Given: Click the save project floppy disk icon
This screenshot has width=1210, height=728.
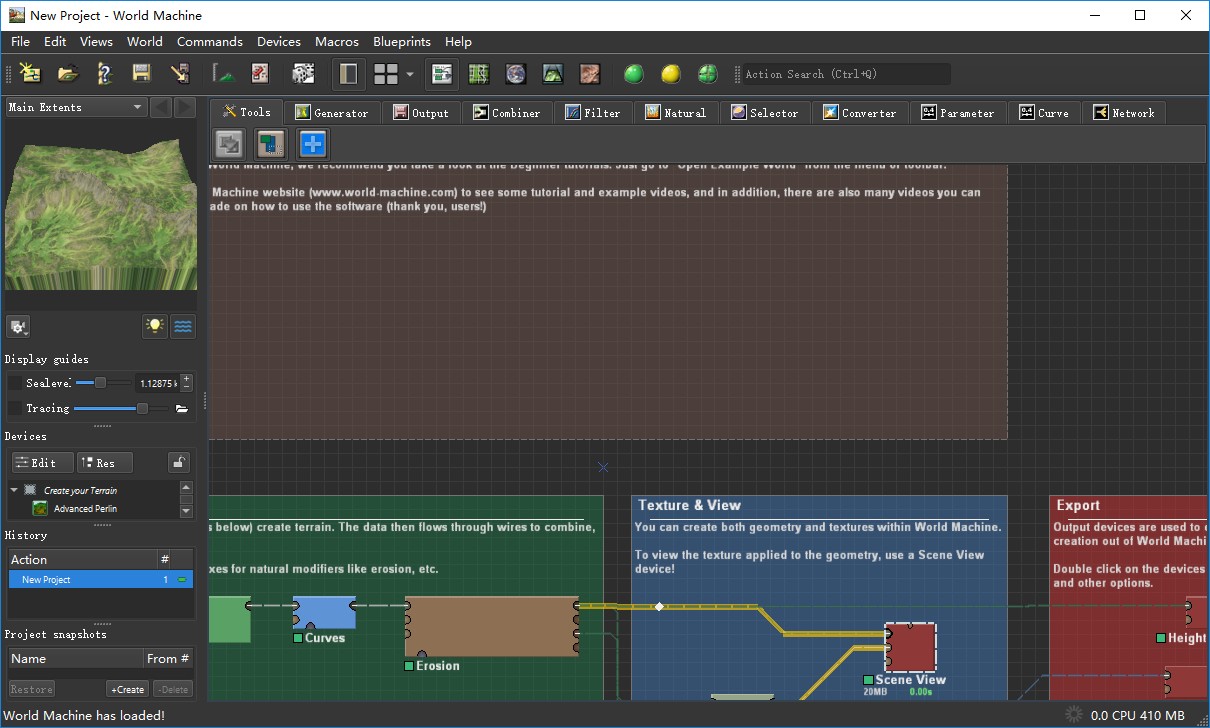Looking at the screenshot, I should 141,73.
